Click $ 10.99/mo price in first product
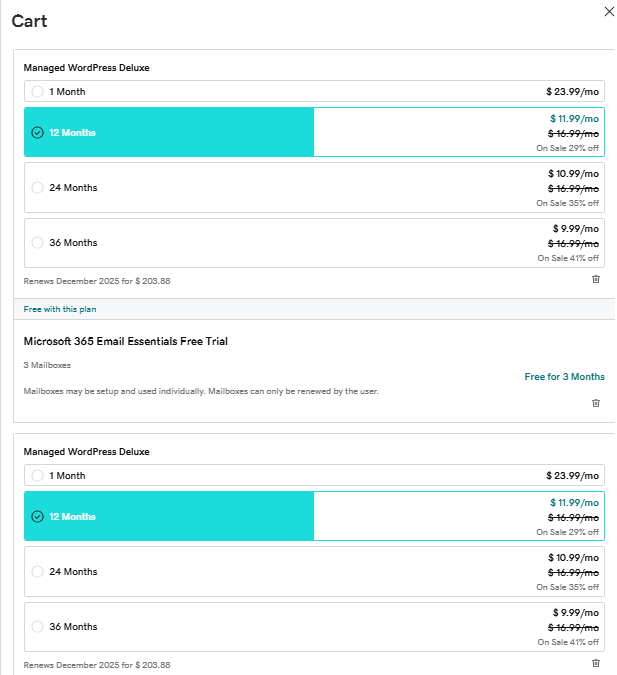The image size is (617, 675). click(x=573, y=174)
